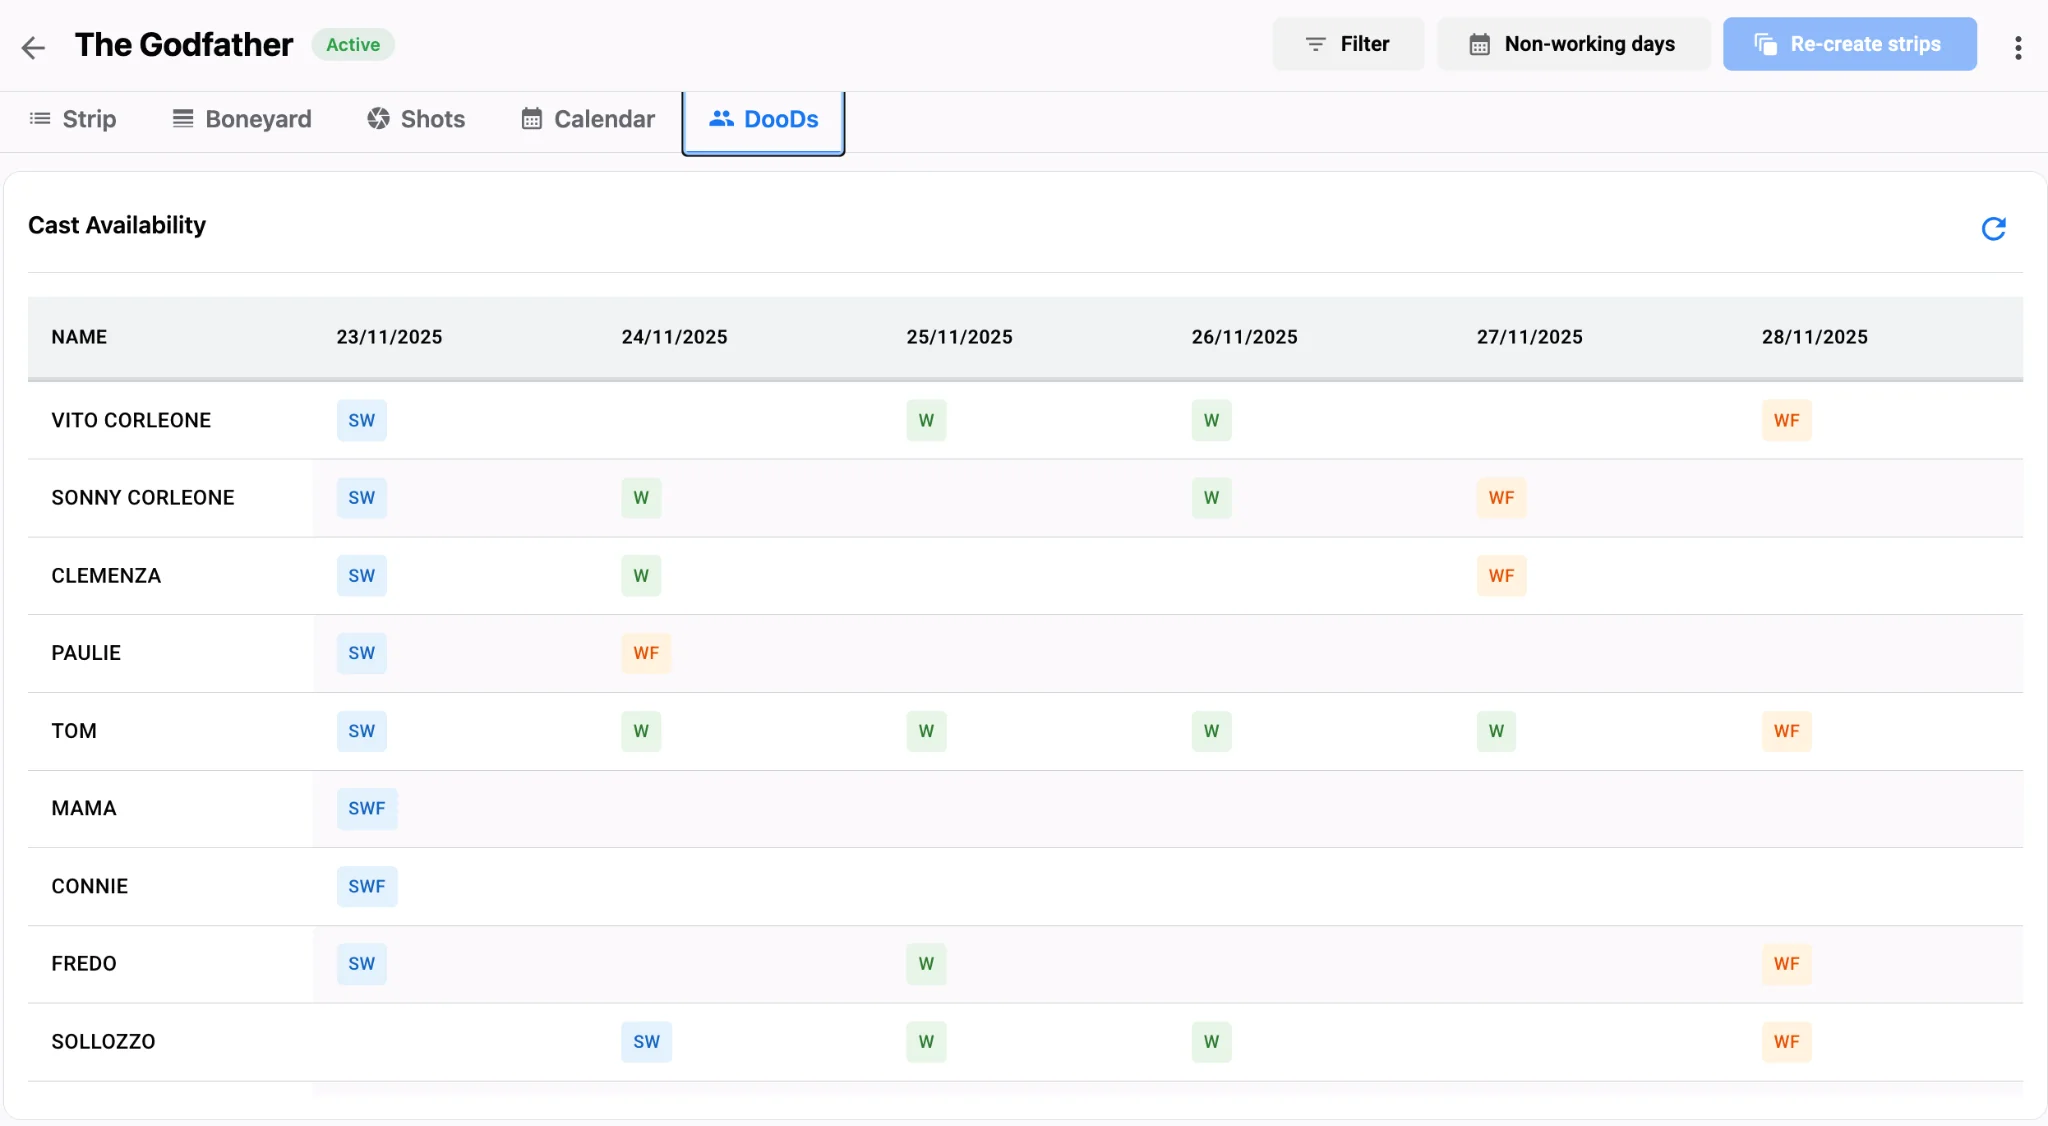Switch to the Strip tab
The width and height of the screenshot is (2048, 1126).
click(x=73, y=119)
